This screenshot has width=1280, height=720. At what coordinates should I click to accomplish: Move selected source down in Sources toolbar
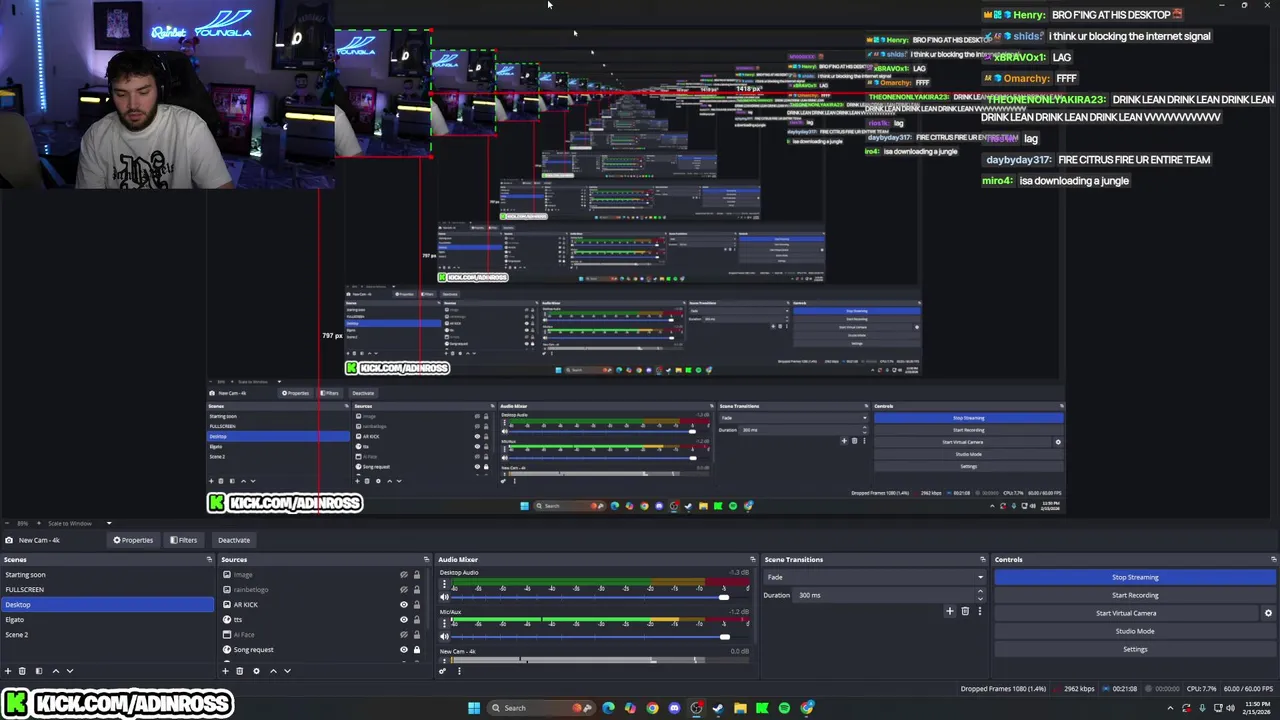[x=287, y=671]
